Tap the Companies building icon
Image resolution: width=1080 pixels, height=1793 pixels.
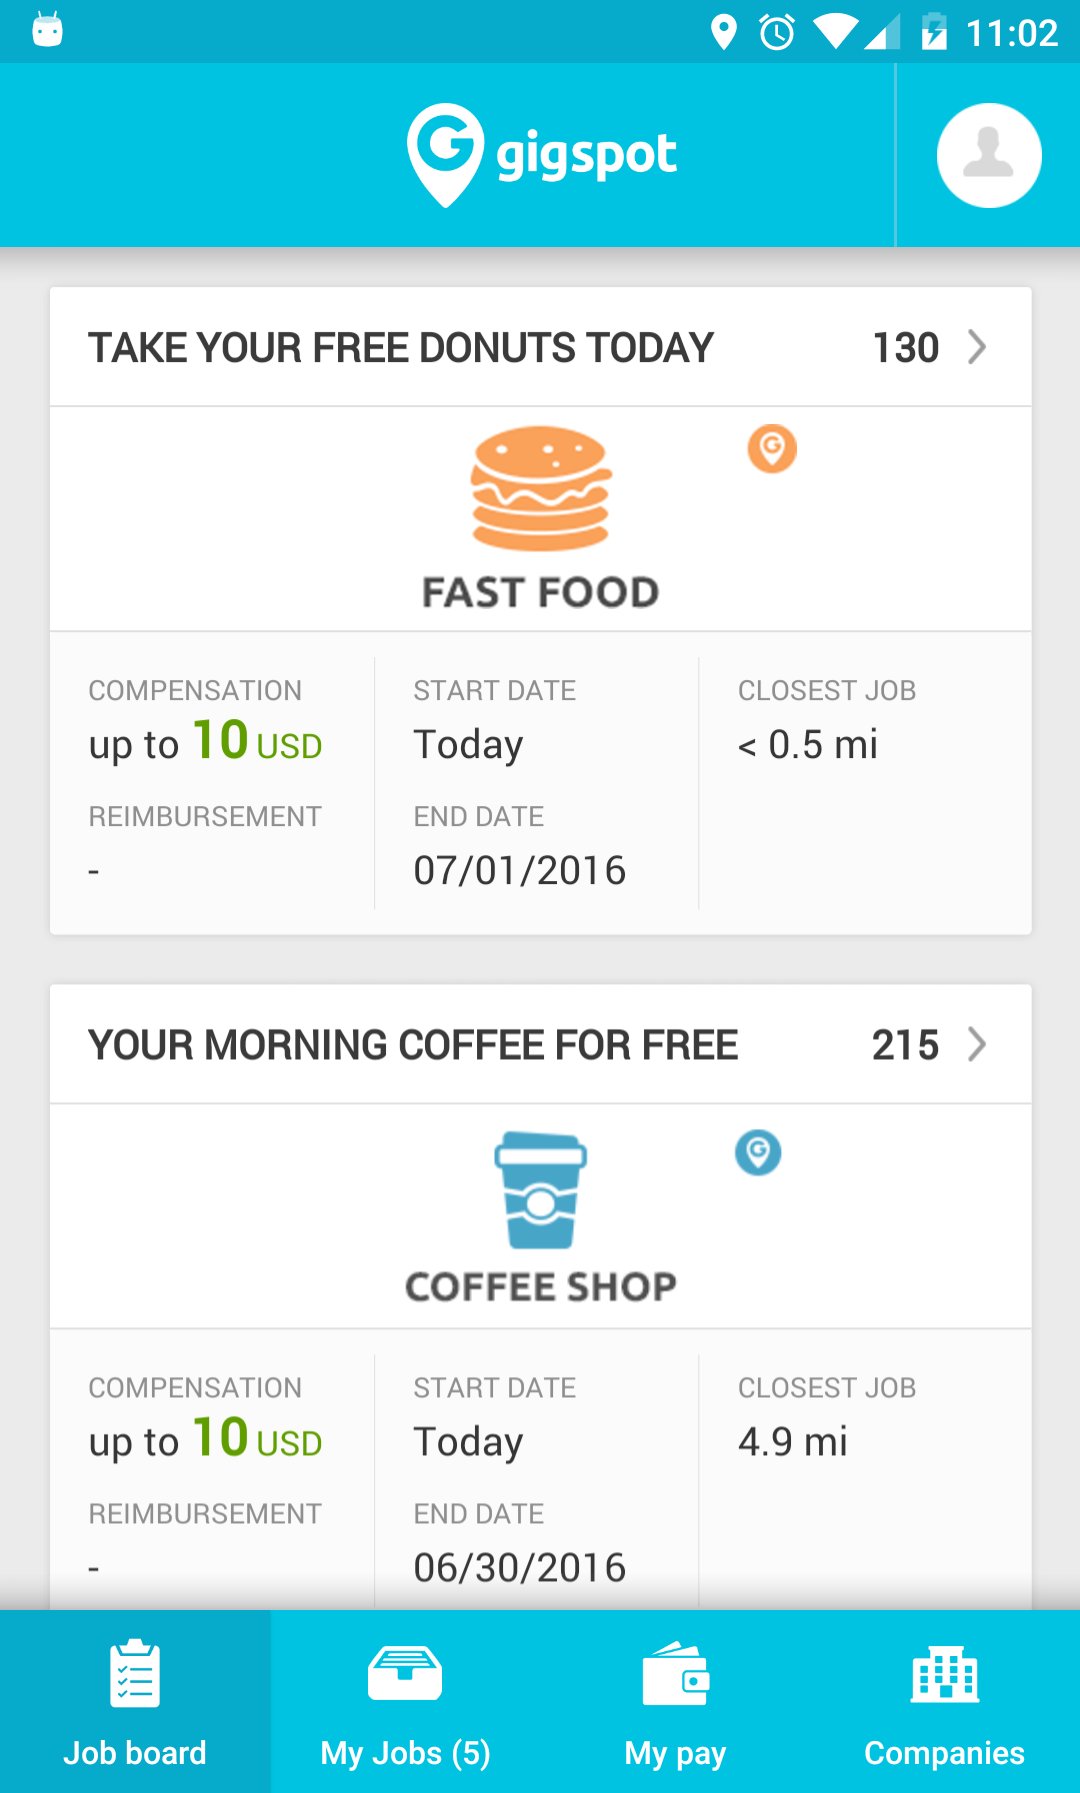pos(945,1674)
